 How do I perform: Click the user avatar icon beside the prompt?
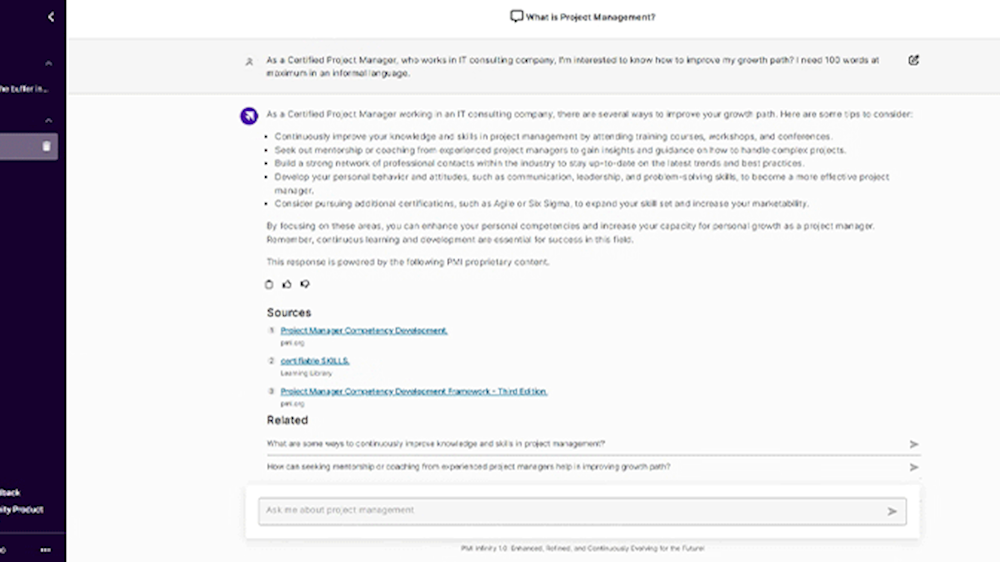[249, 61]
